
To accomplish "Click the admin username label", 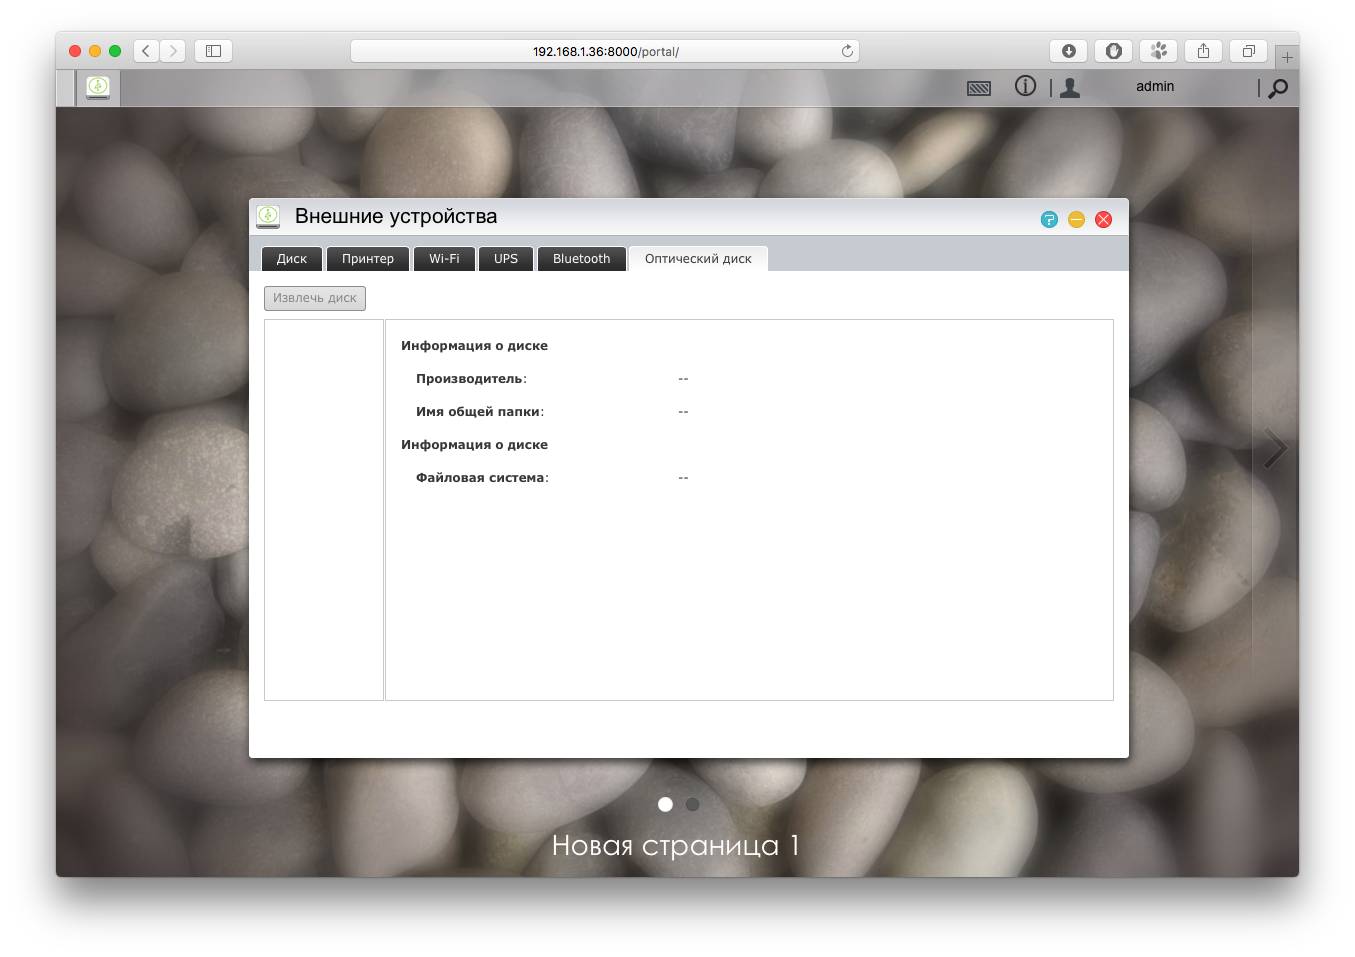I will 1155,87.
